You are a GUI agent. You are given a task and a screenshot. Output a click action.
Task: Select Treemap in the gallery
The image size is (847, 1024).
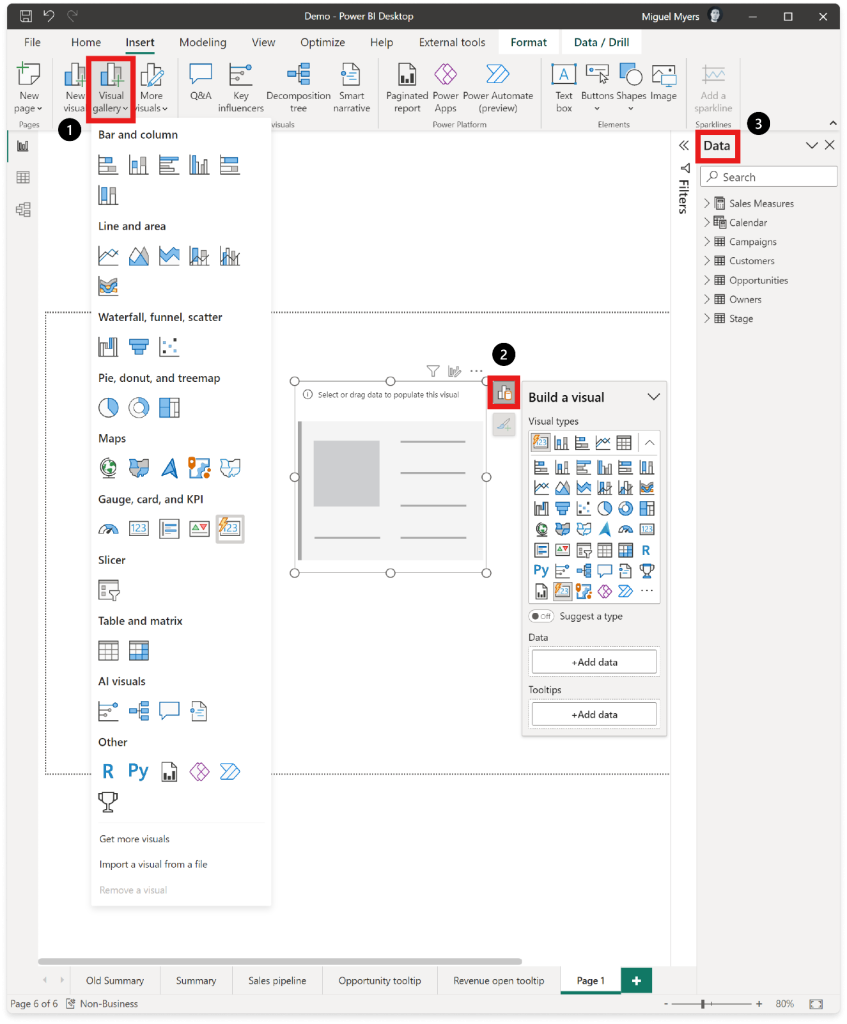169,408
